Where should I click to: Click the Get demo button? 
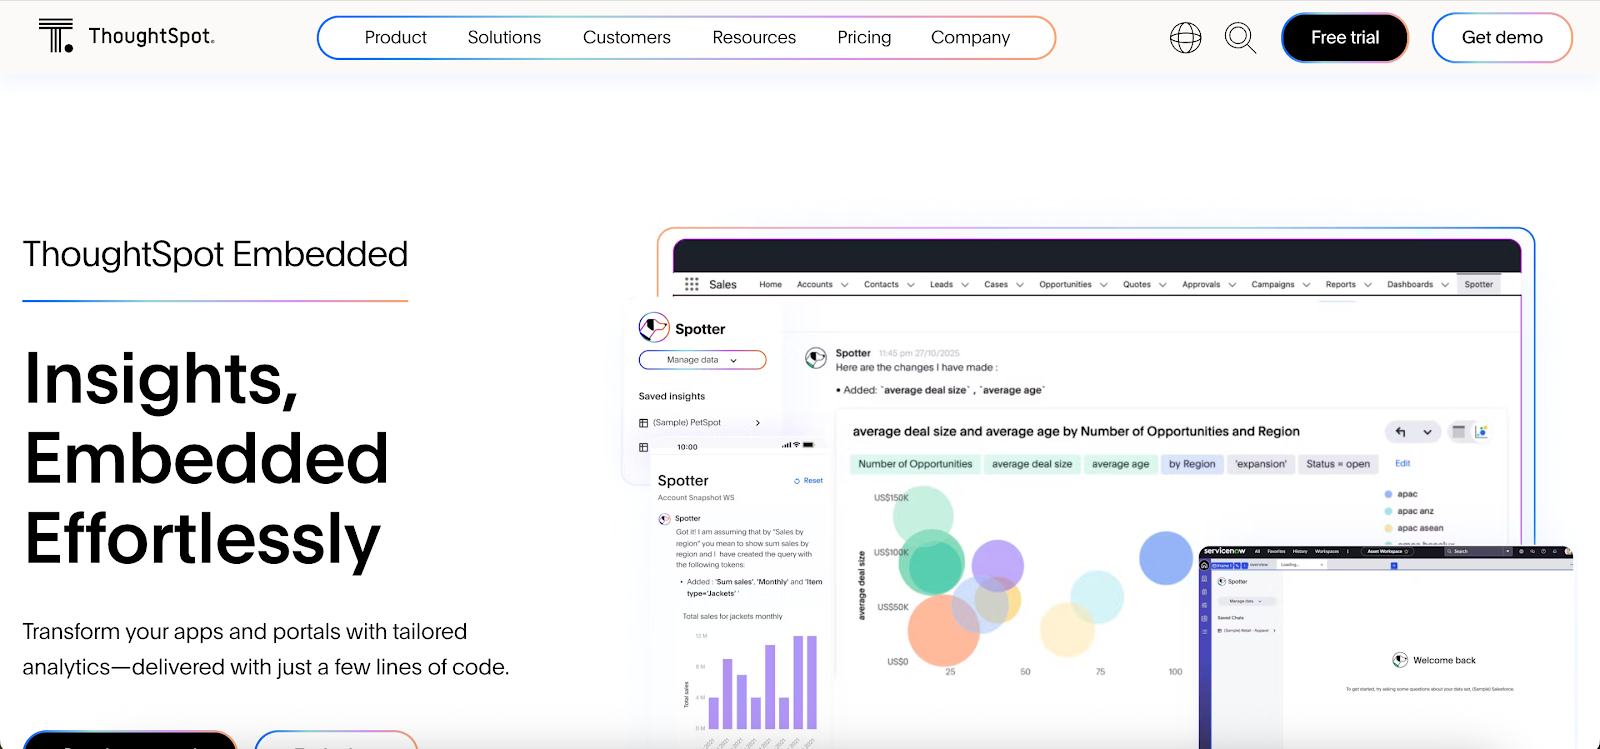click(1502, 38)
